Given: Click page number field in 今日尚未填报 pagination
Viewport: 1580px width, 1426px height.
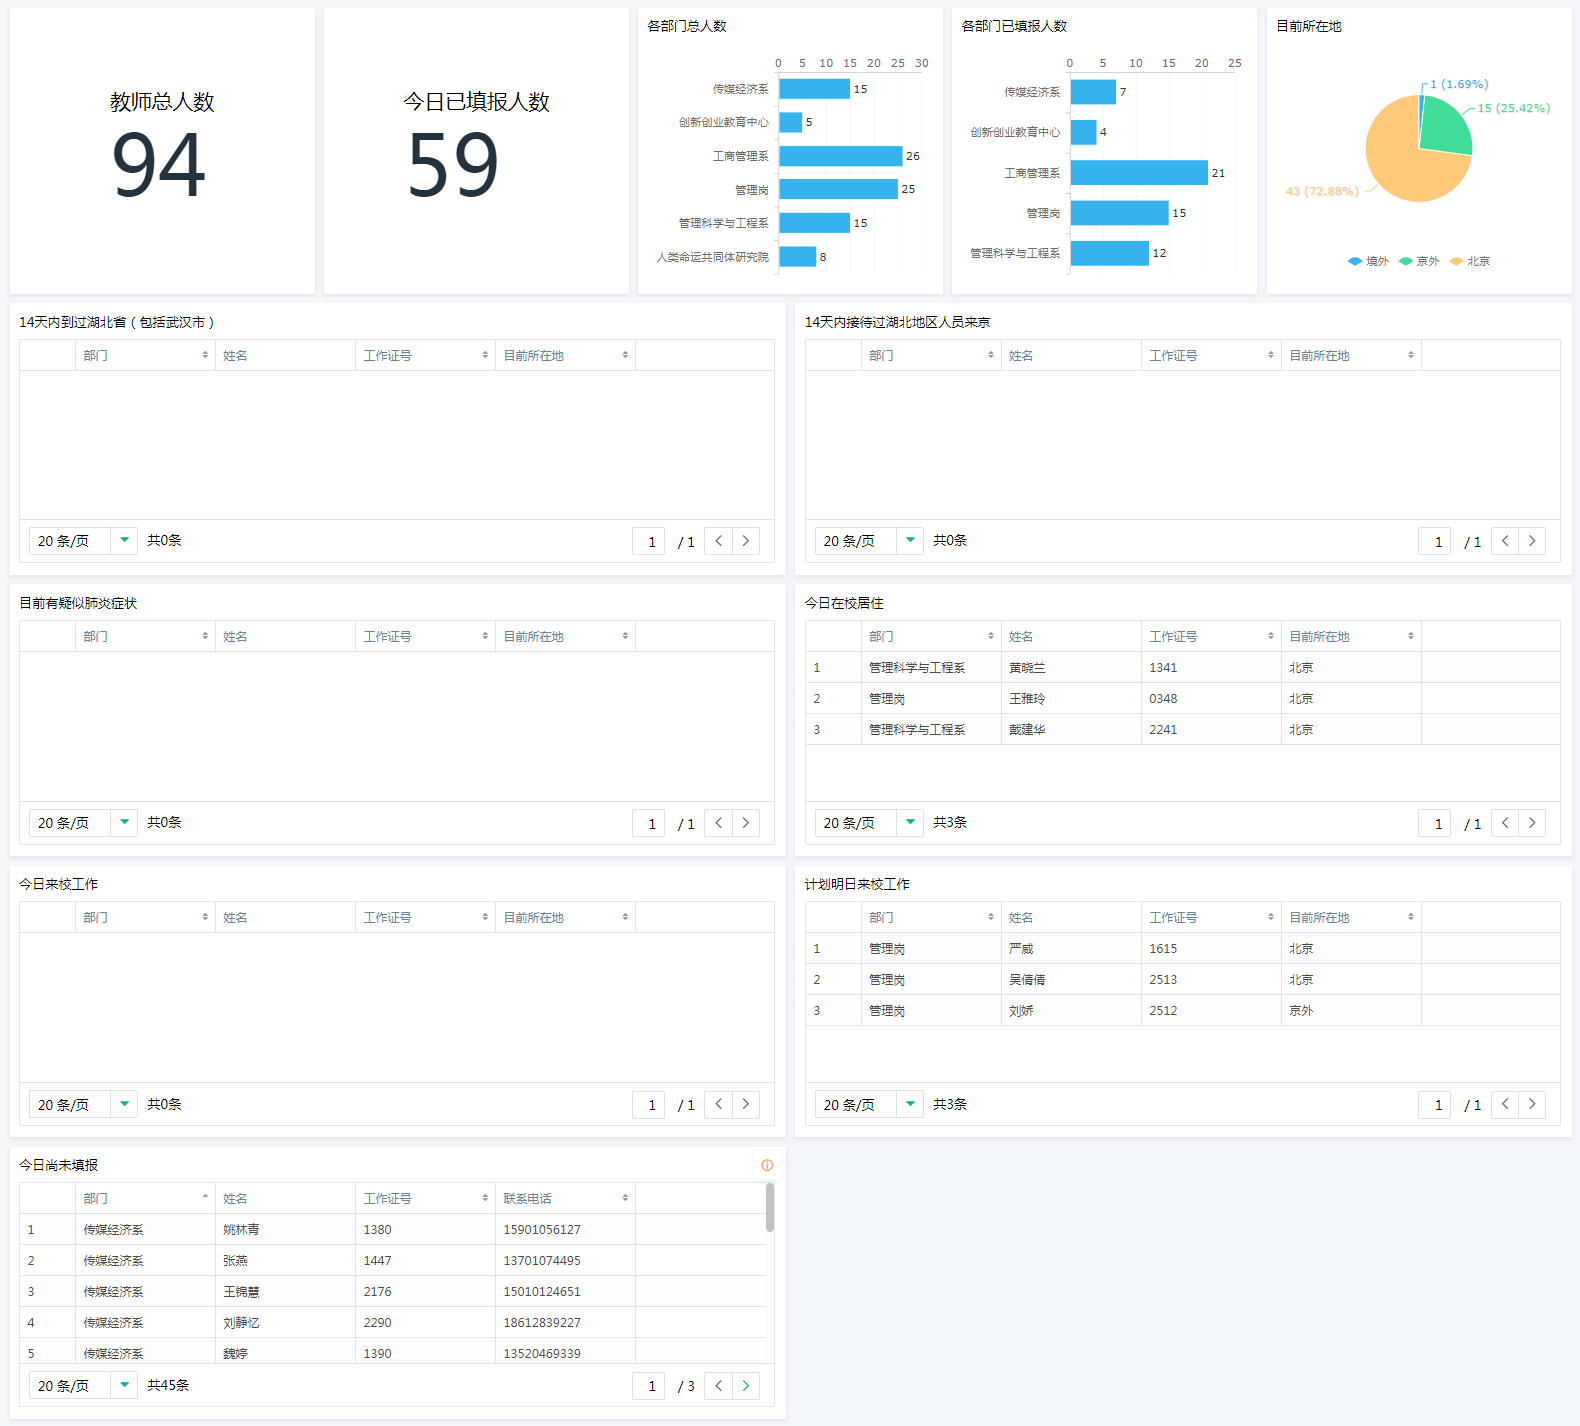Looking at the screenshot, I should point(649,1386).
